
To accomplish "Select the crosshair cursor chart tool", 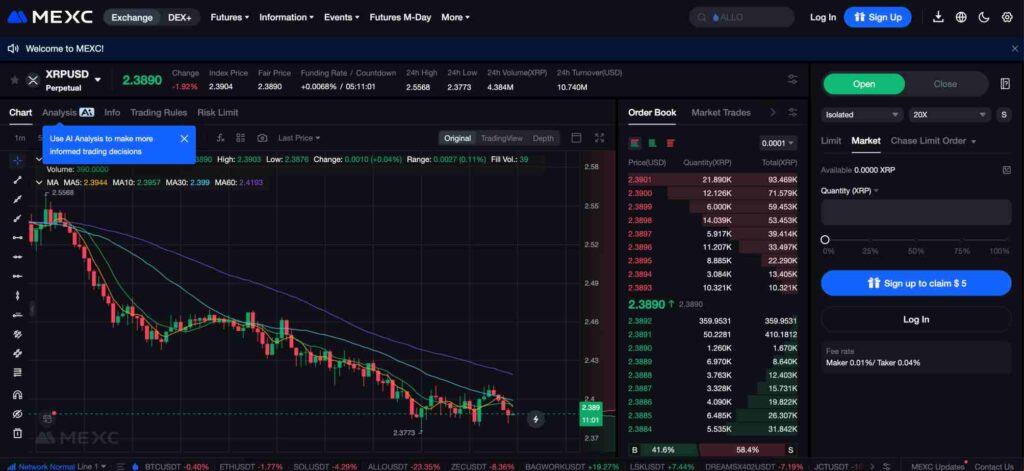I will pos(18,161).
